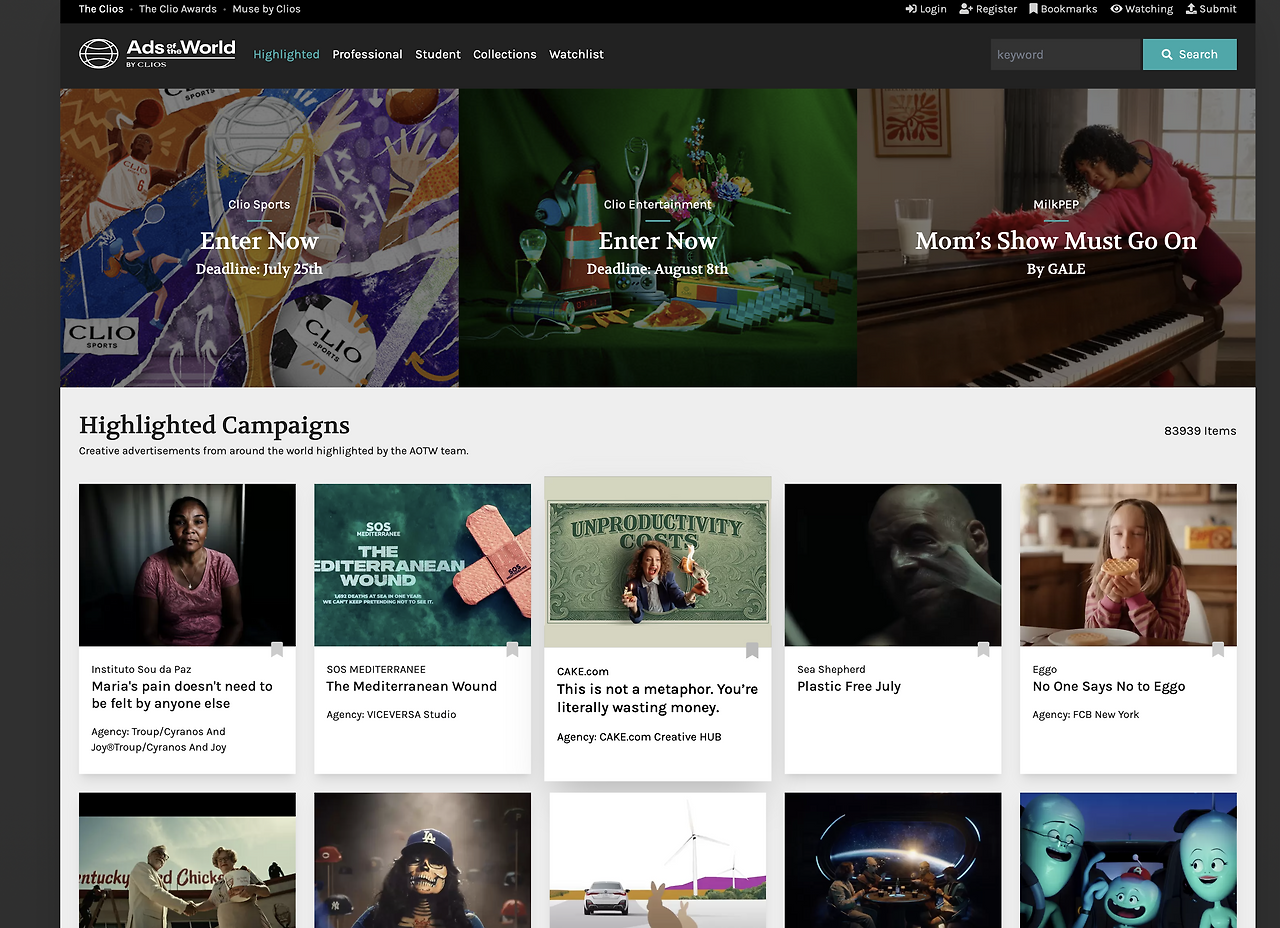Image resolution: width=1280 pixels, height=928 pixels.
Task: Open The Clio Awards link
Action: [178, 9]
